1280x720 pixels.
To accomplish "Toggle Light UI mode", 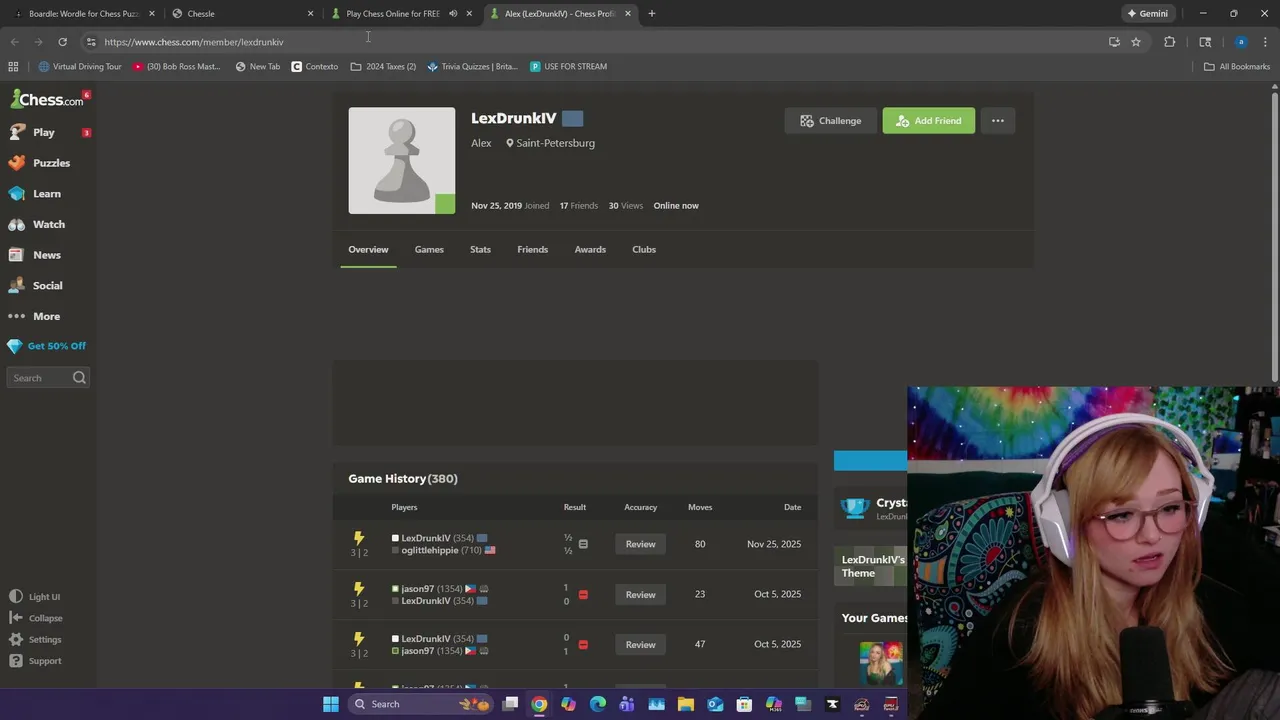I will pyautogui.click(x=34, y=597).
